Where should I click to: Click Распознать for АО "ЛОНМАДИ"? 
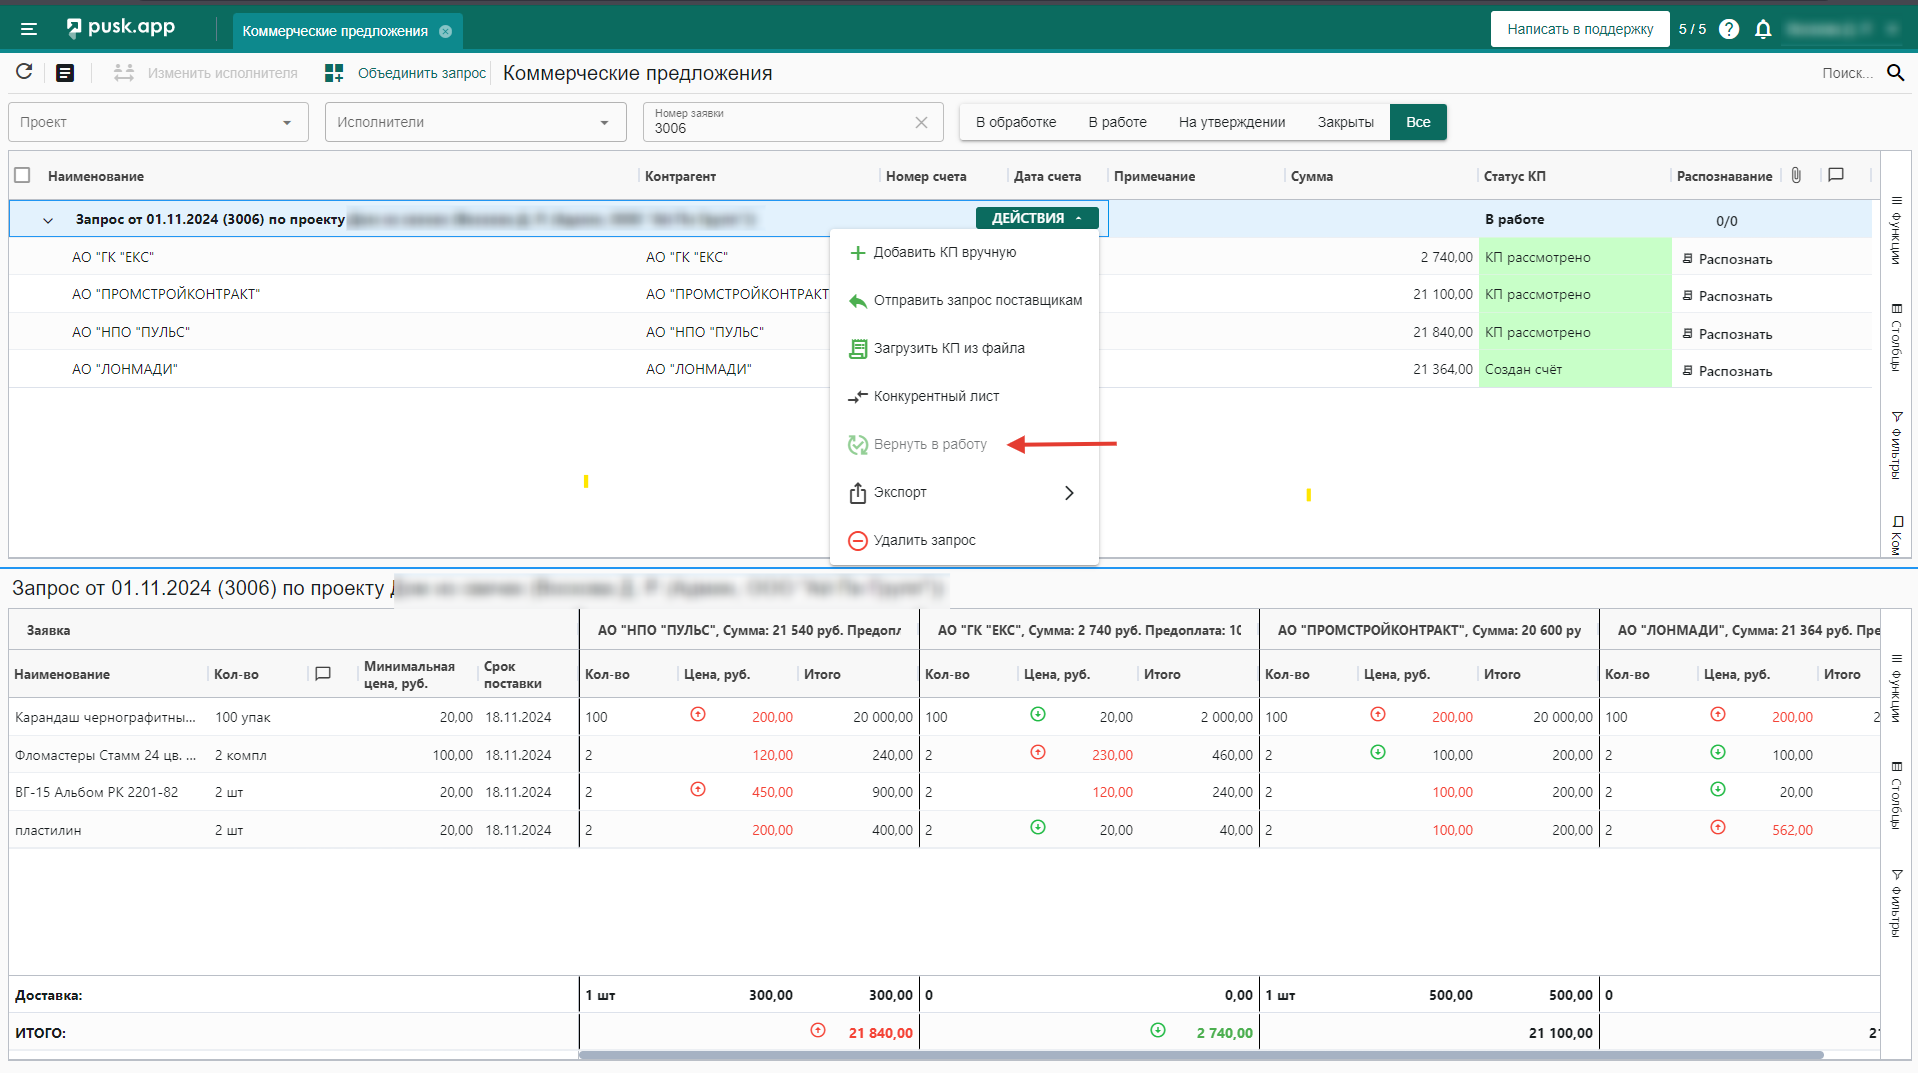(x=1727, y=371)
